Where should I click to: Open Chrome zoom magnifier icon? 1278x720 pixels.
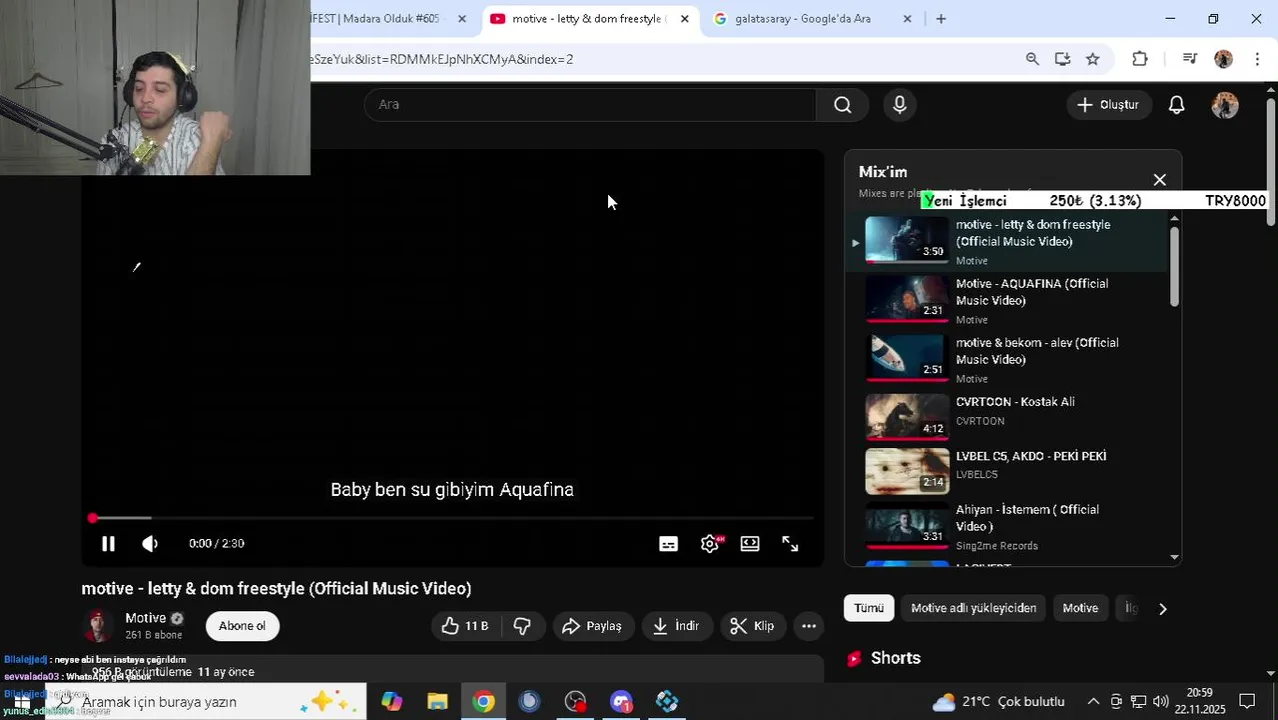point(1032,59)
